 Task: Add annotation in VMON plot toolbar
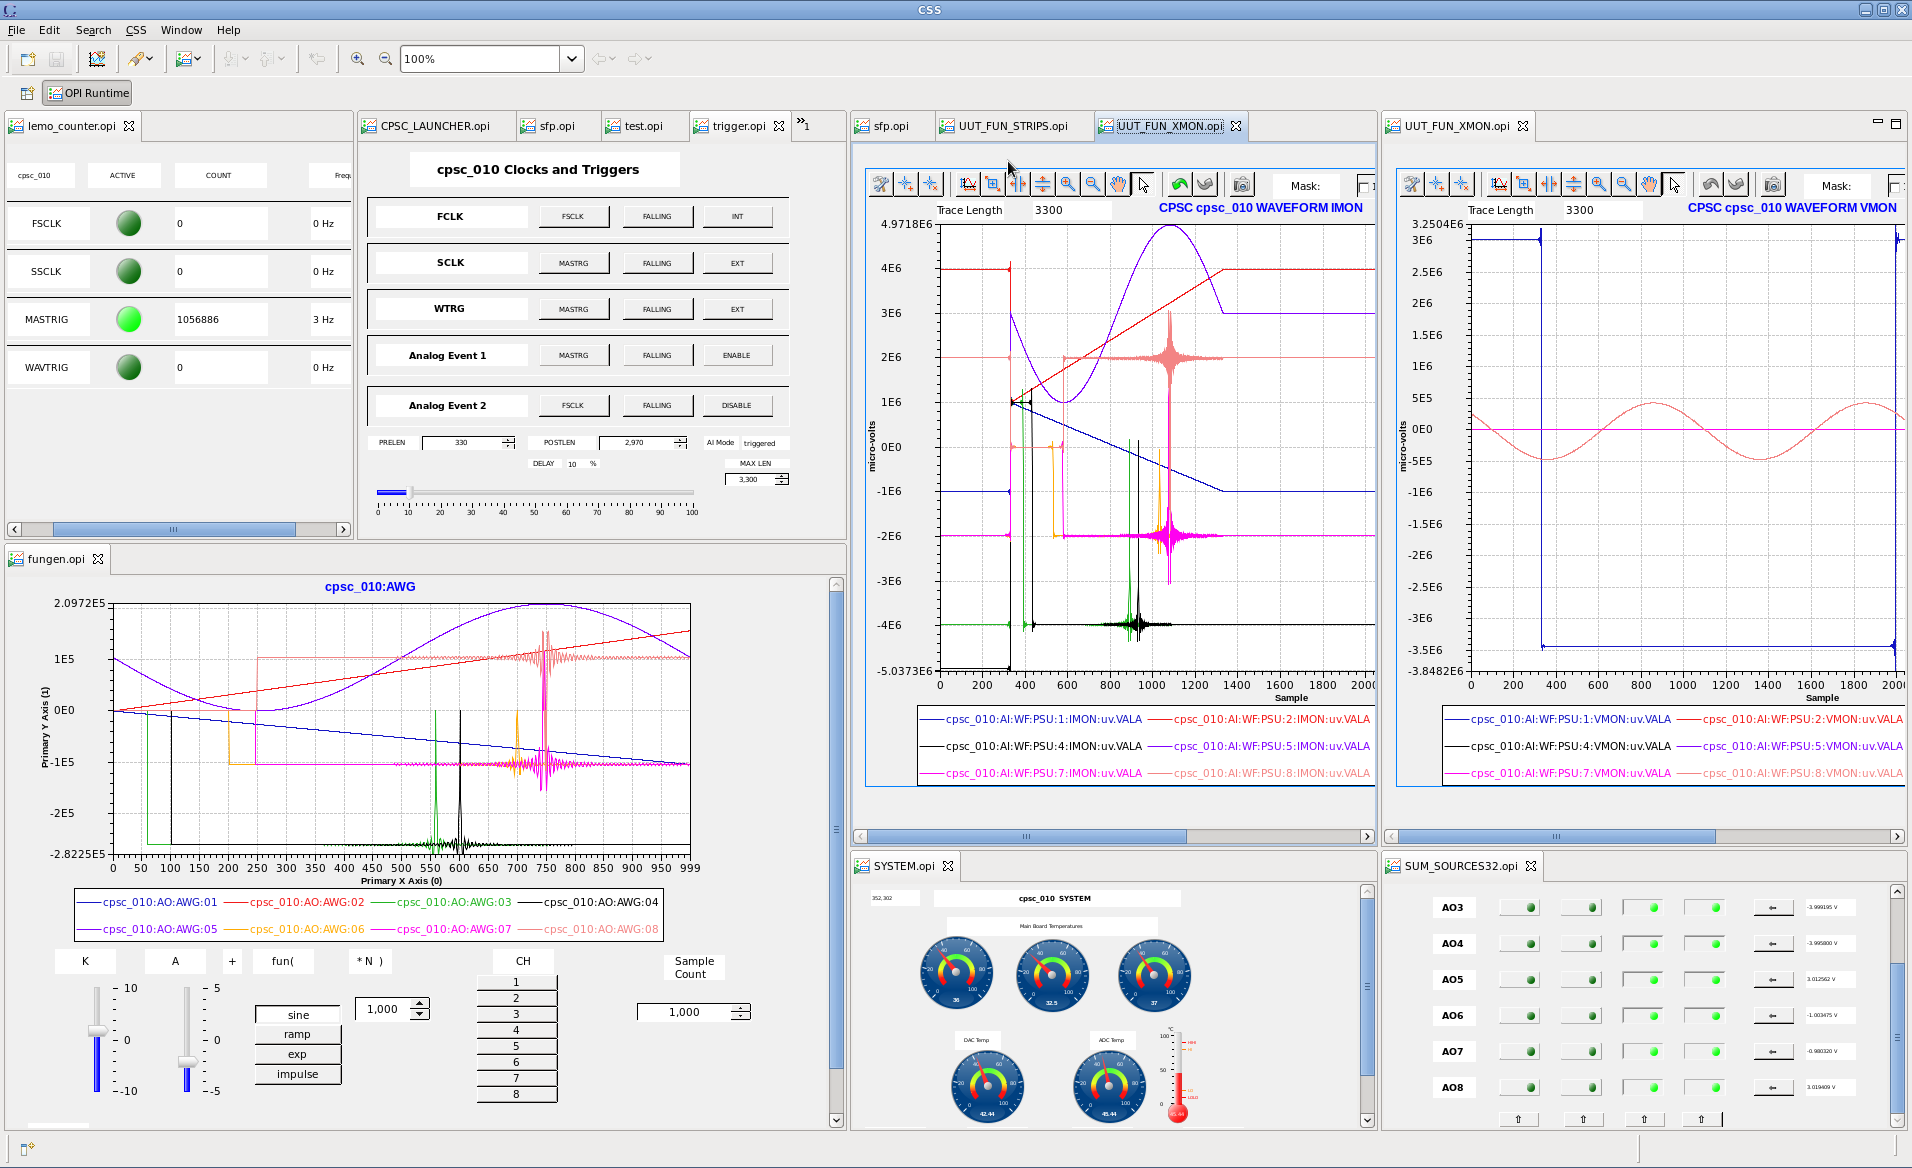1437,184
